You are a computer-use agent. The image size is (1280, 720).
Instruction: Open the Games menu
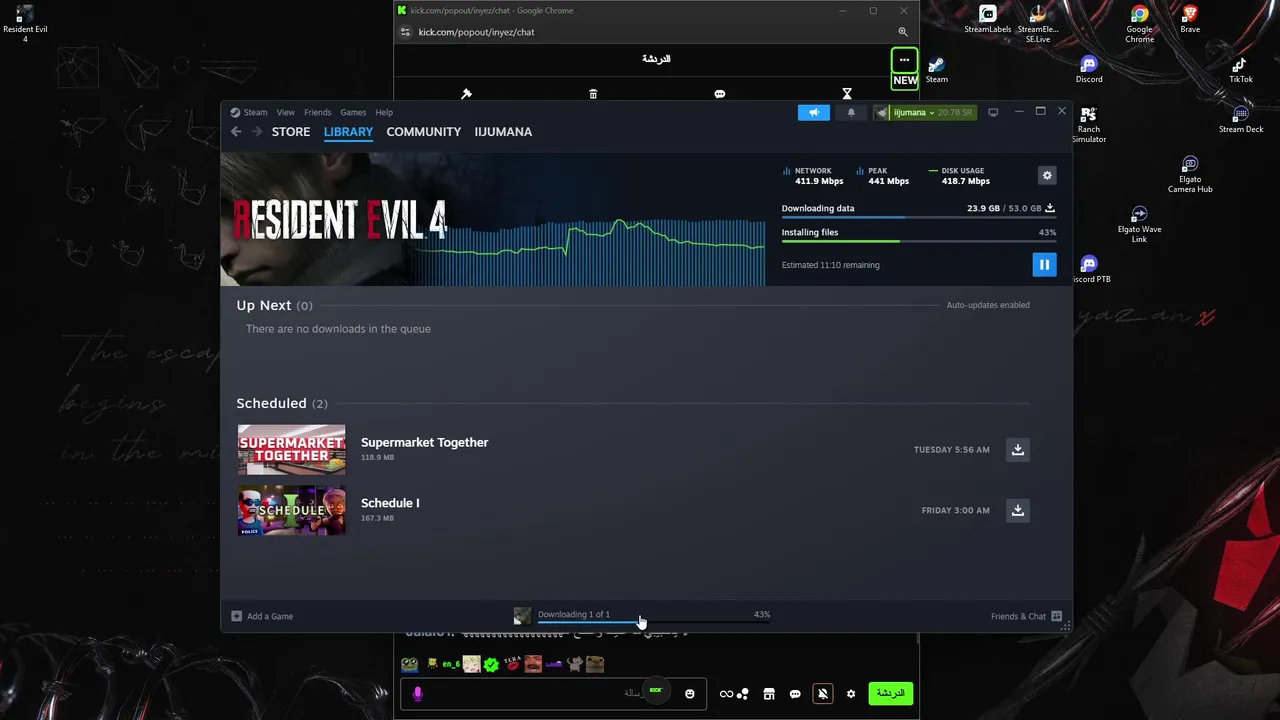click(x=353, y=112)
